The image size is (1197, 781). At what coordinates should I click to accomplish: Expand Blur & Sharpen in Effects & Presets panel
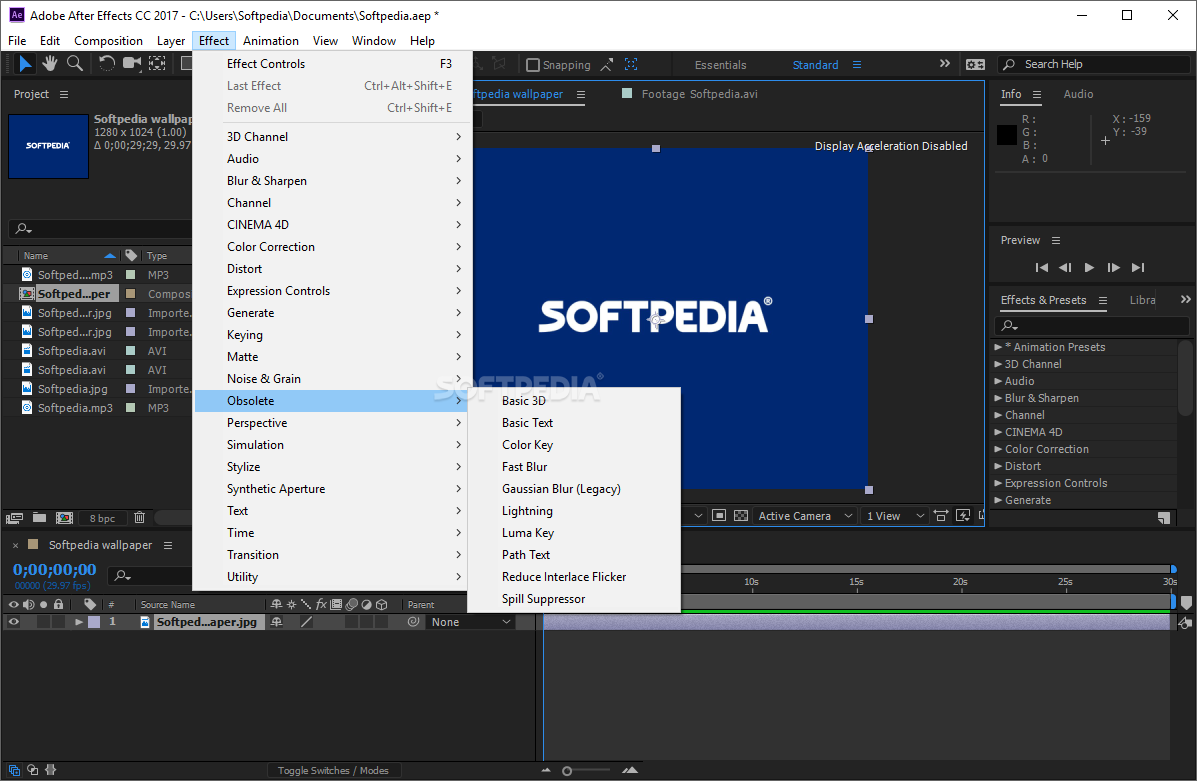point(999,398)
